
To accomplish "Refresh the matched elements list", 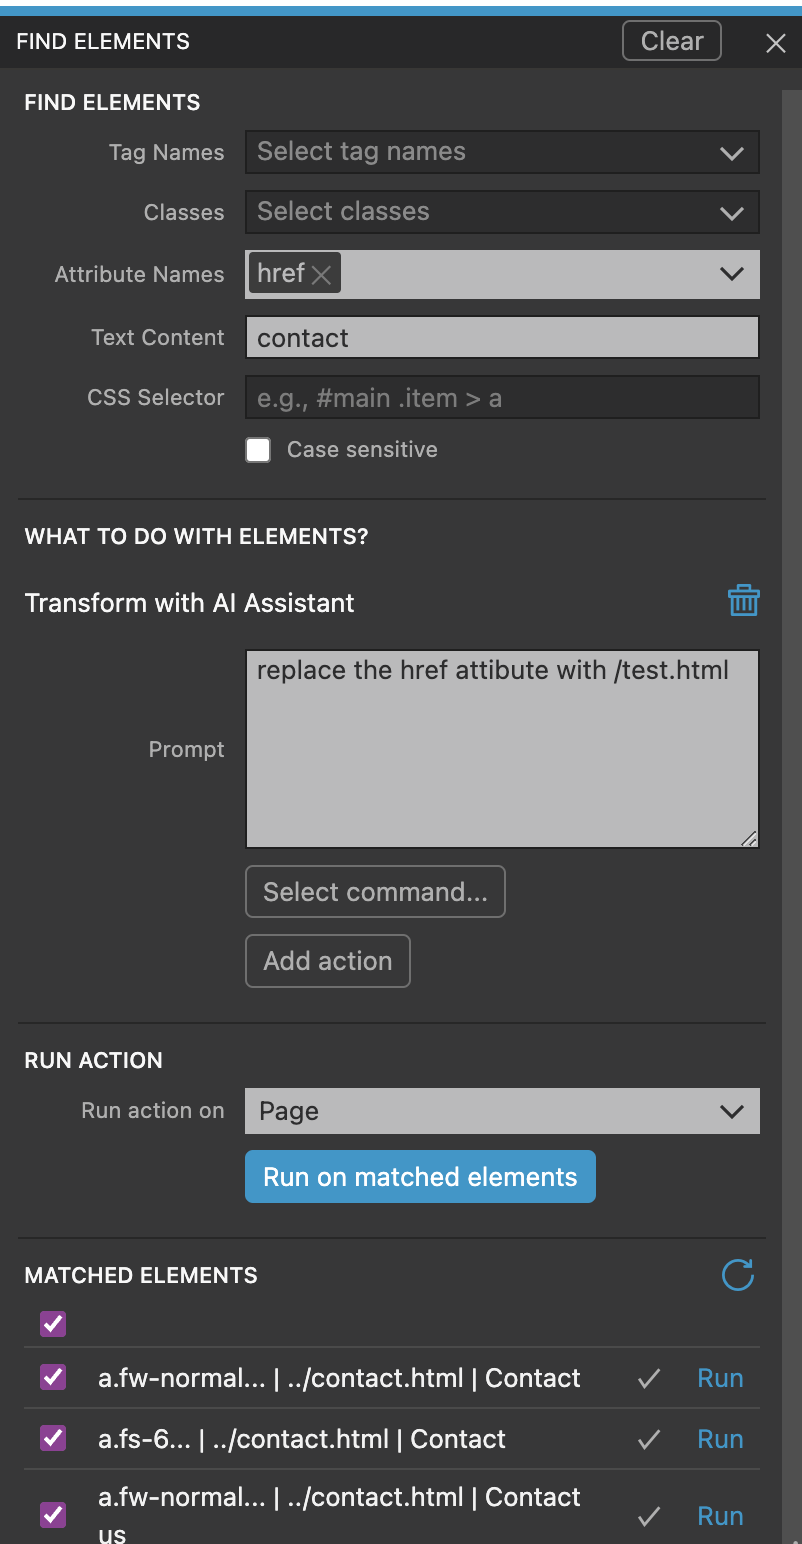I will pyautogui.click(x=737, y=1275).
